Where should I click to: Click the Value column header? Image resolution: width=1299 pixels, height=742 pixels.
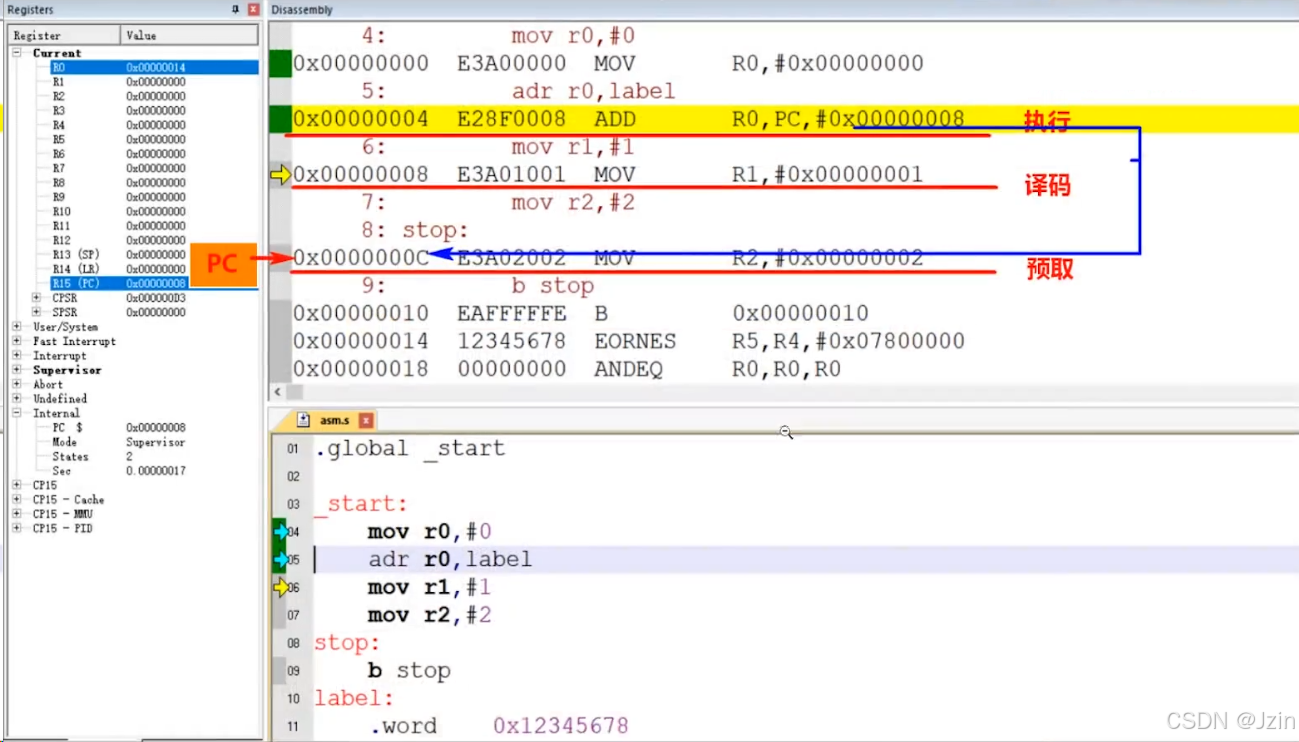click(x=189, y=35)
